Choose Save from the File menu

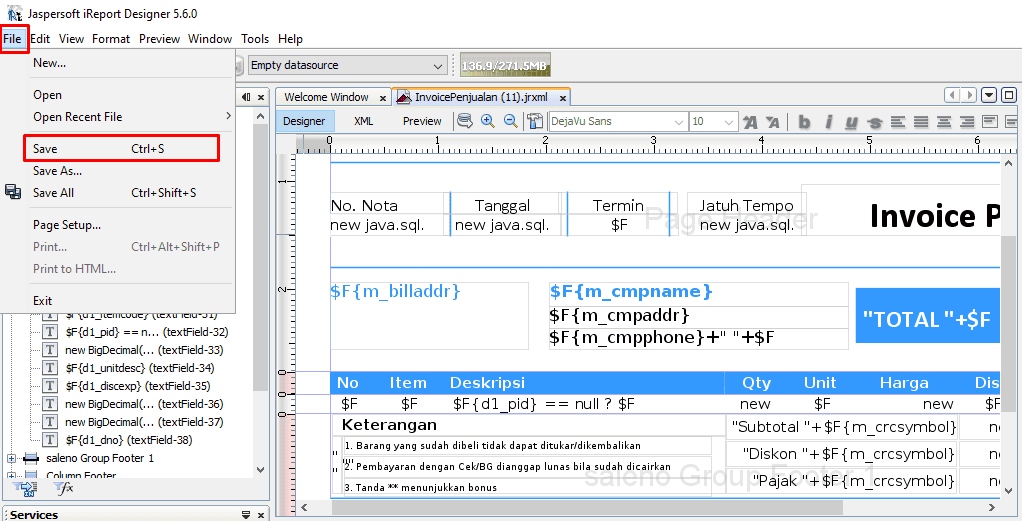[x=121, y=149]
